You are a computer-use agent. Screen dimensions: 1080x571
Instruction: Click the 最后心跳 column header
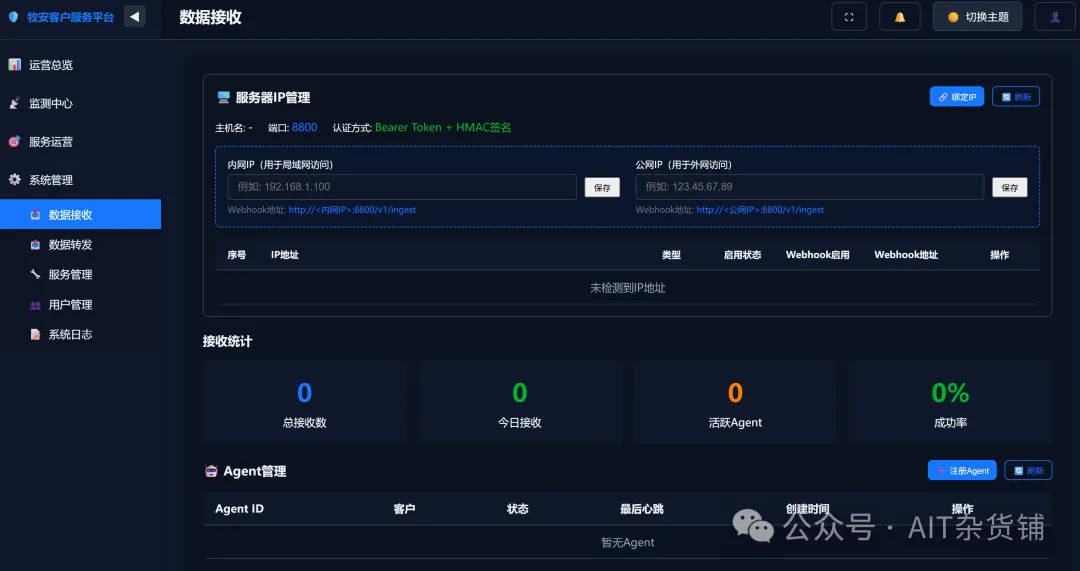click(641, 509)
